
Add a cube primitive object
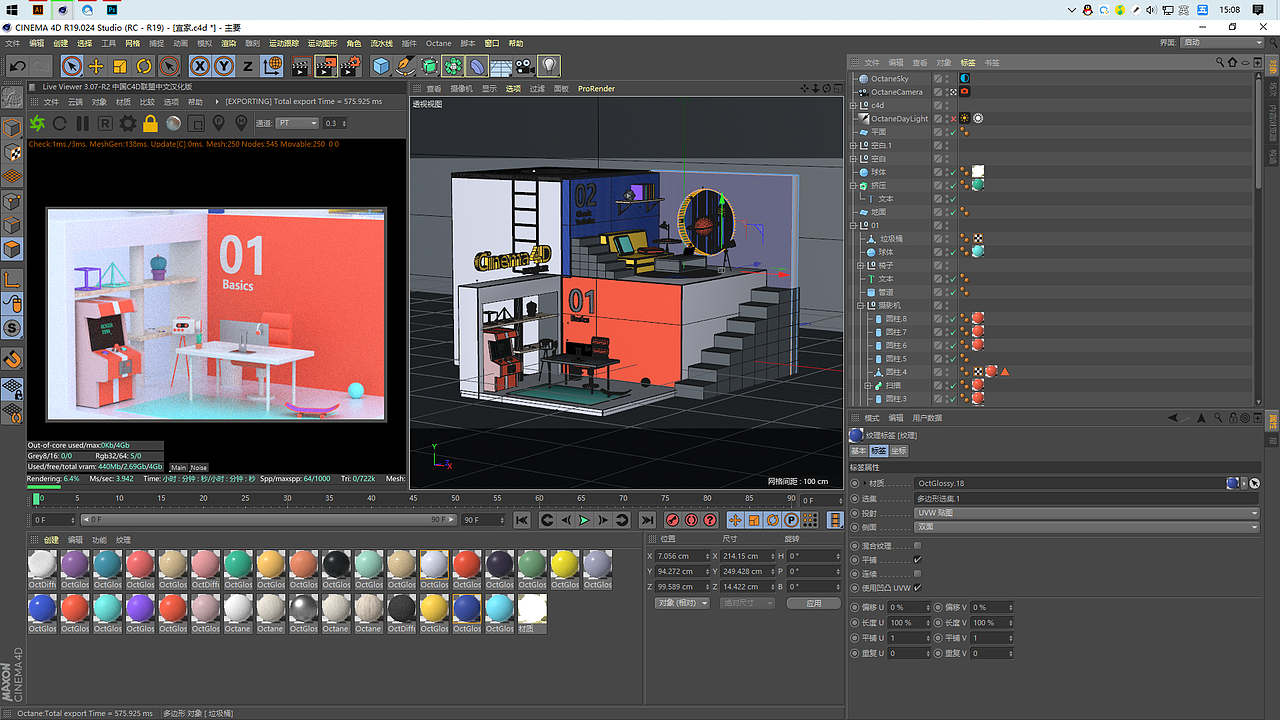coord(381,66)
